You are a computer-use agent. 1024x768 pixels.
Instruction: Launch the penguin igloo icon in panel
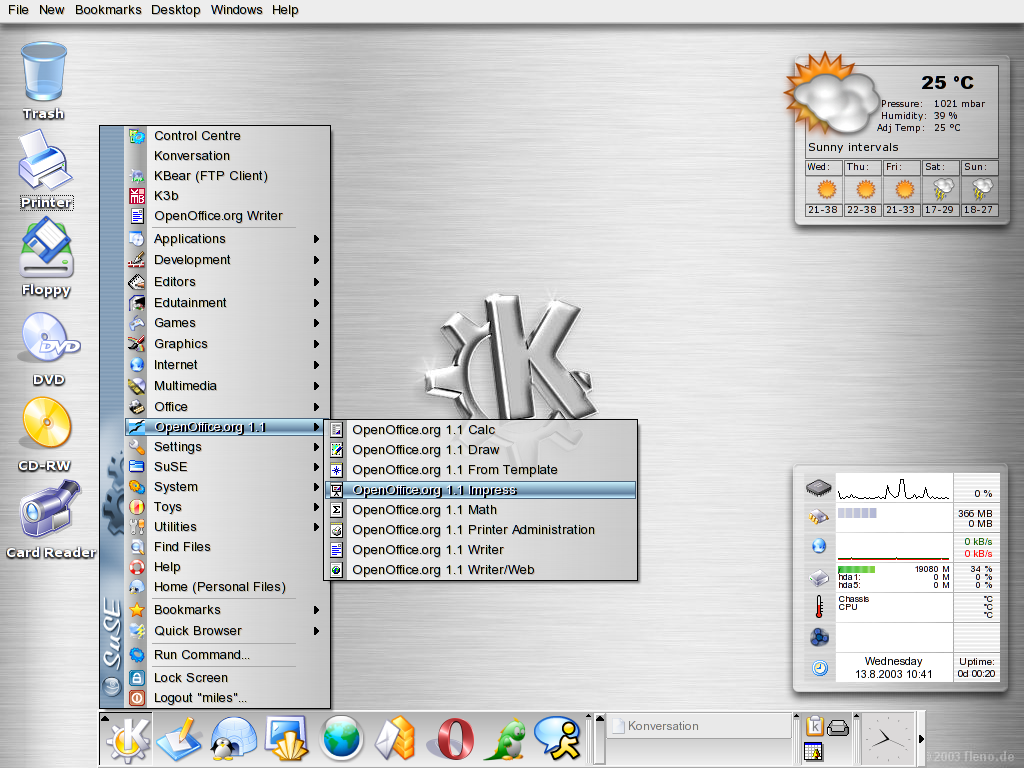[233, 739]
